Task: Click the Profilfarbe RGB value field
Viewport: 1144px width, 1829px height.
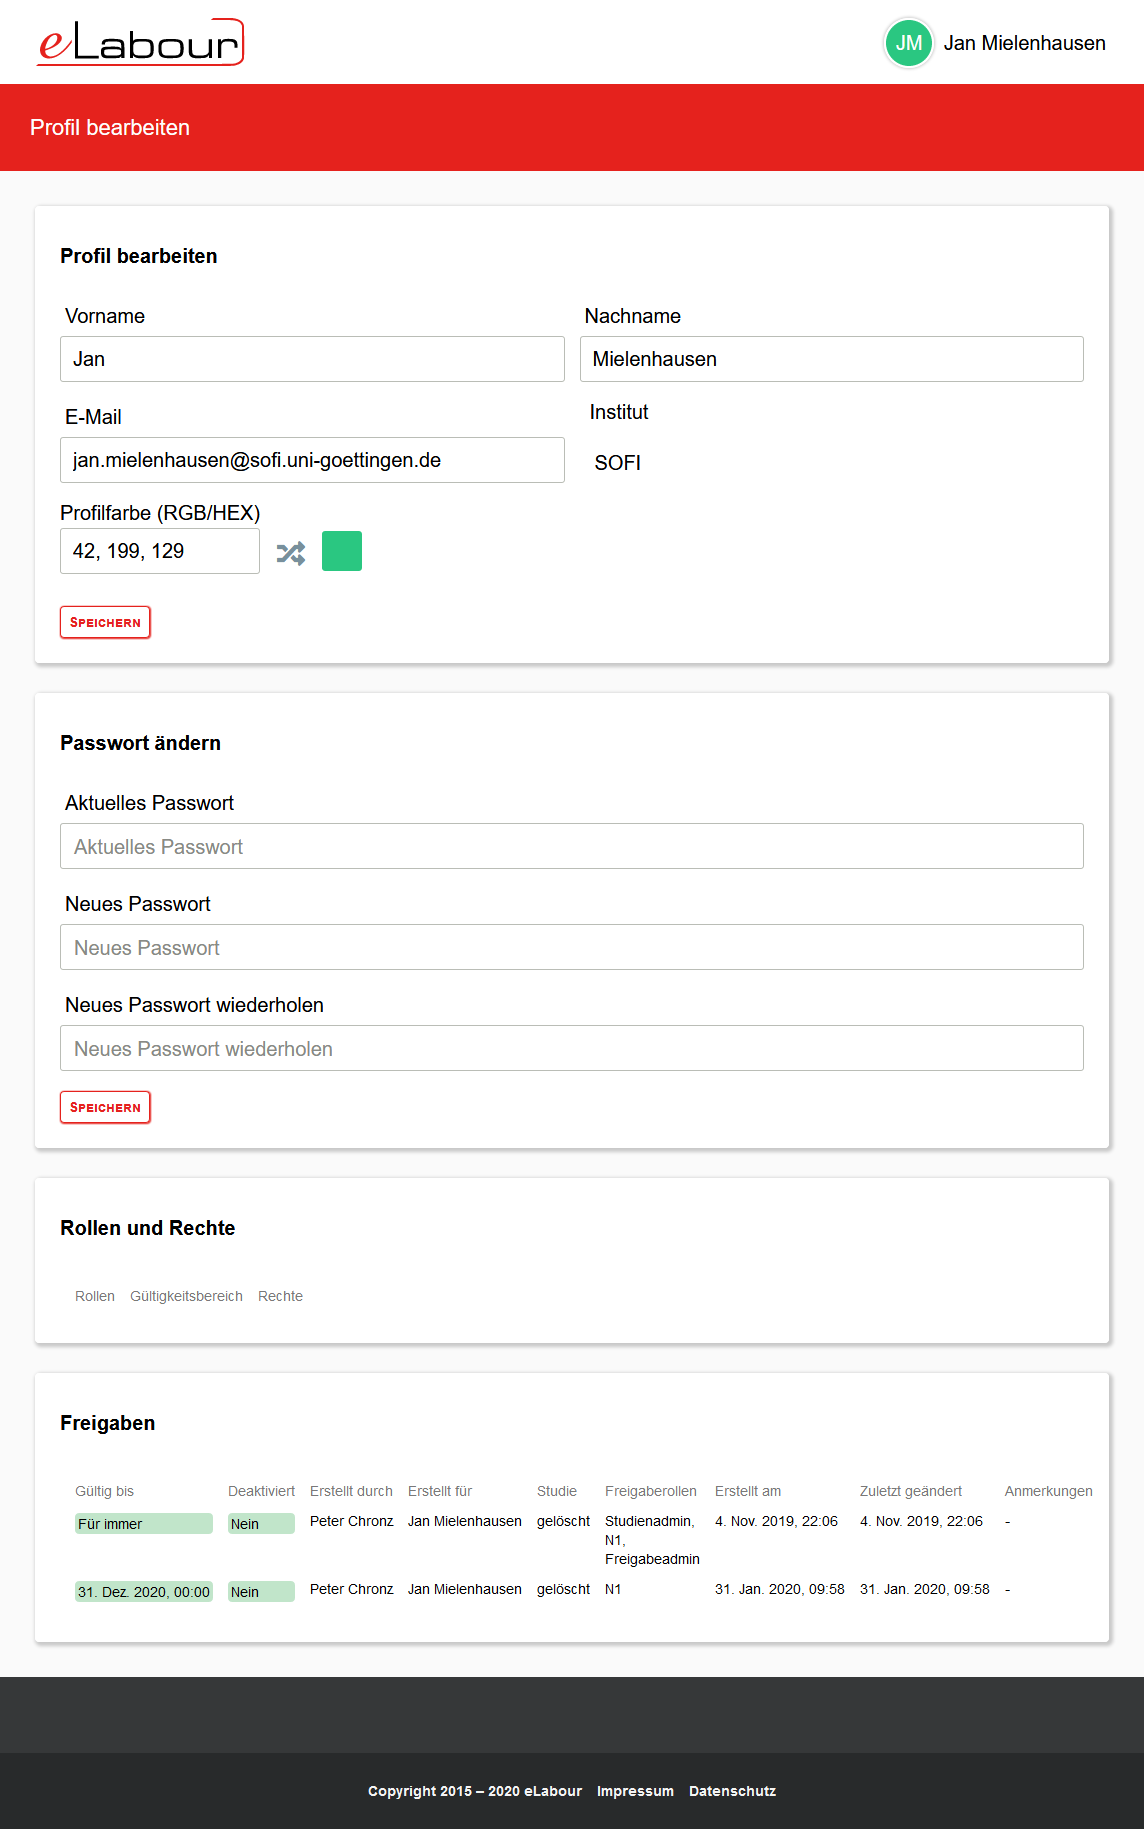Action: point(160,551)
